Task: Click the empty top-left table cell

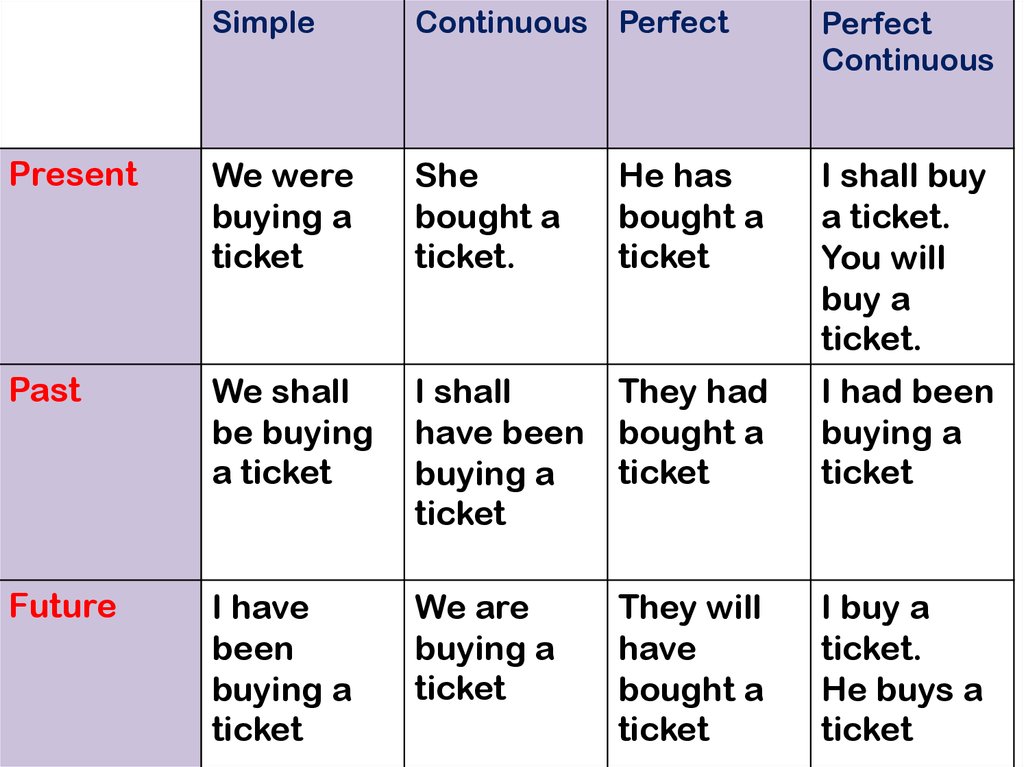Action: click(x=100, y=74)
